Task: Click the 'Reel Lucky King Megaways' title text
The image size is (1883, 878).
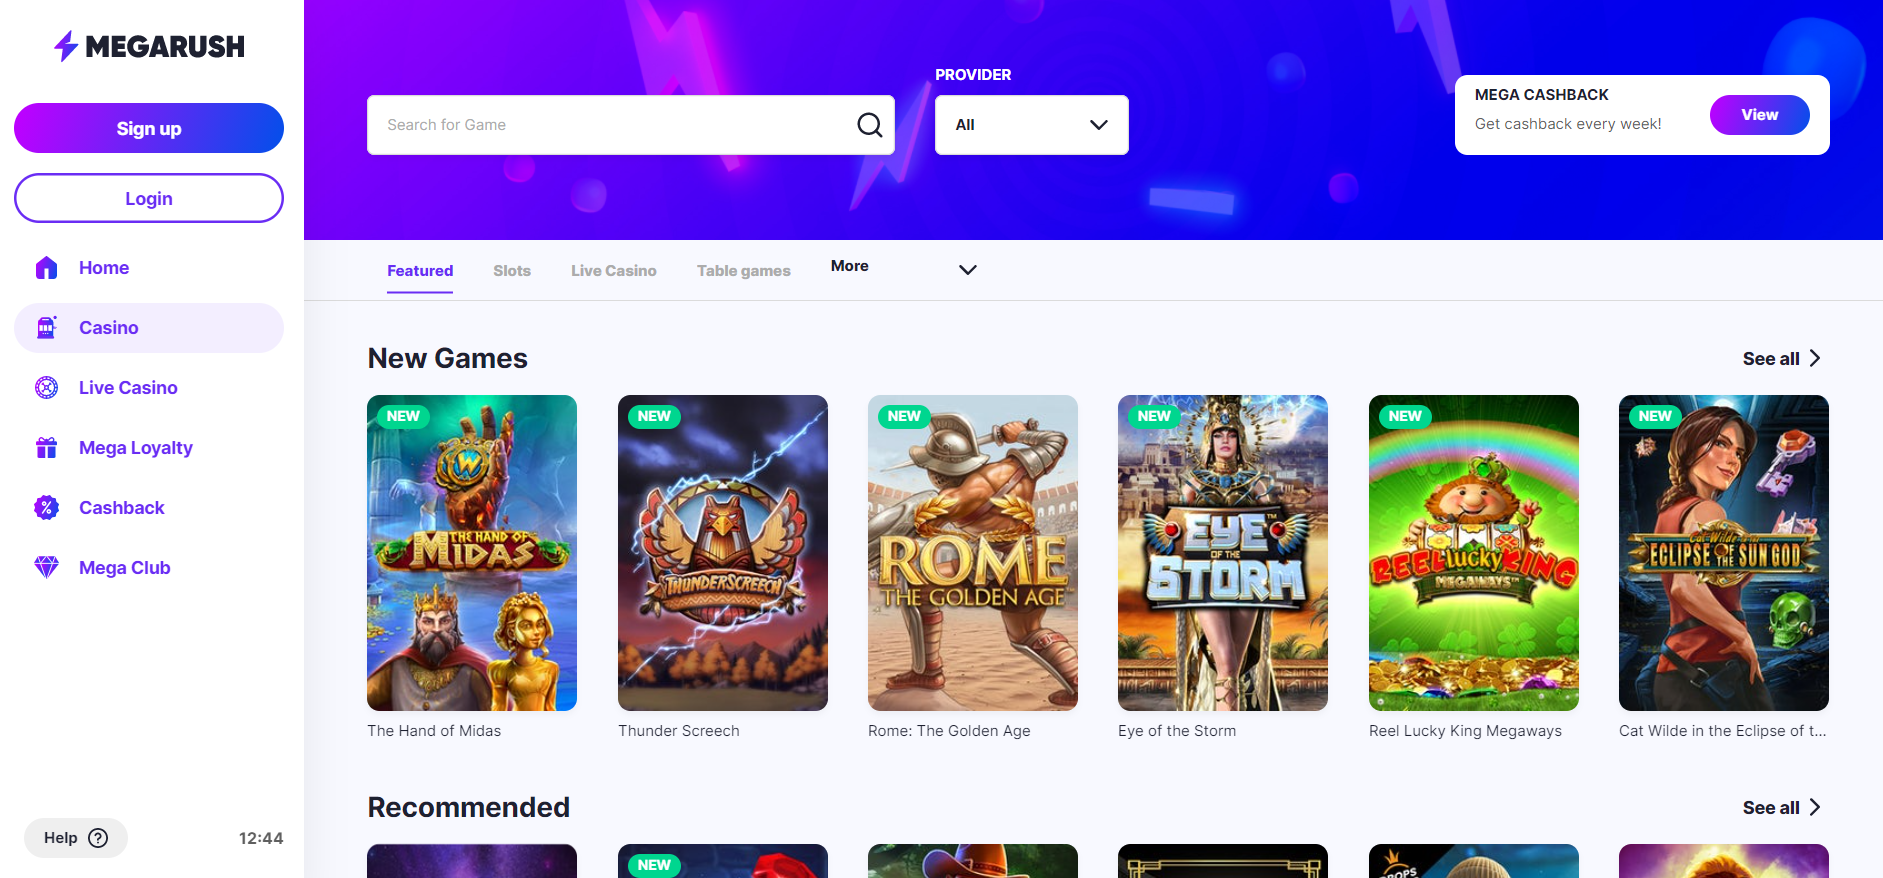Action: (1465, 731)
